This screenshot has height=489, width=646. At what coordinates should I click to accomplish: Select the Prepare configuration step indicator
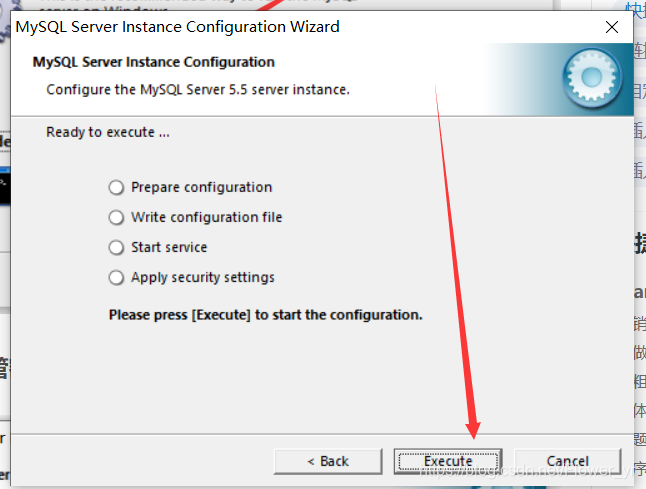click(116, 187)
